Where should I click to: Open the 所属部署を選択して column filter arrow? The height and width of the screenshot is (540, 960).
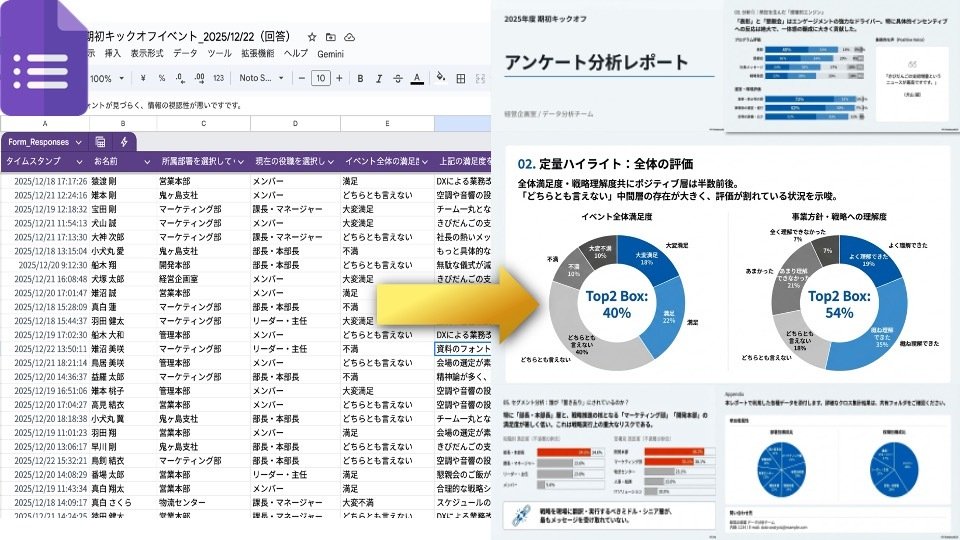(x=241, y=162)
